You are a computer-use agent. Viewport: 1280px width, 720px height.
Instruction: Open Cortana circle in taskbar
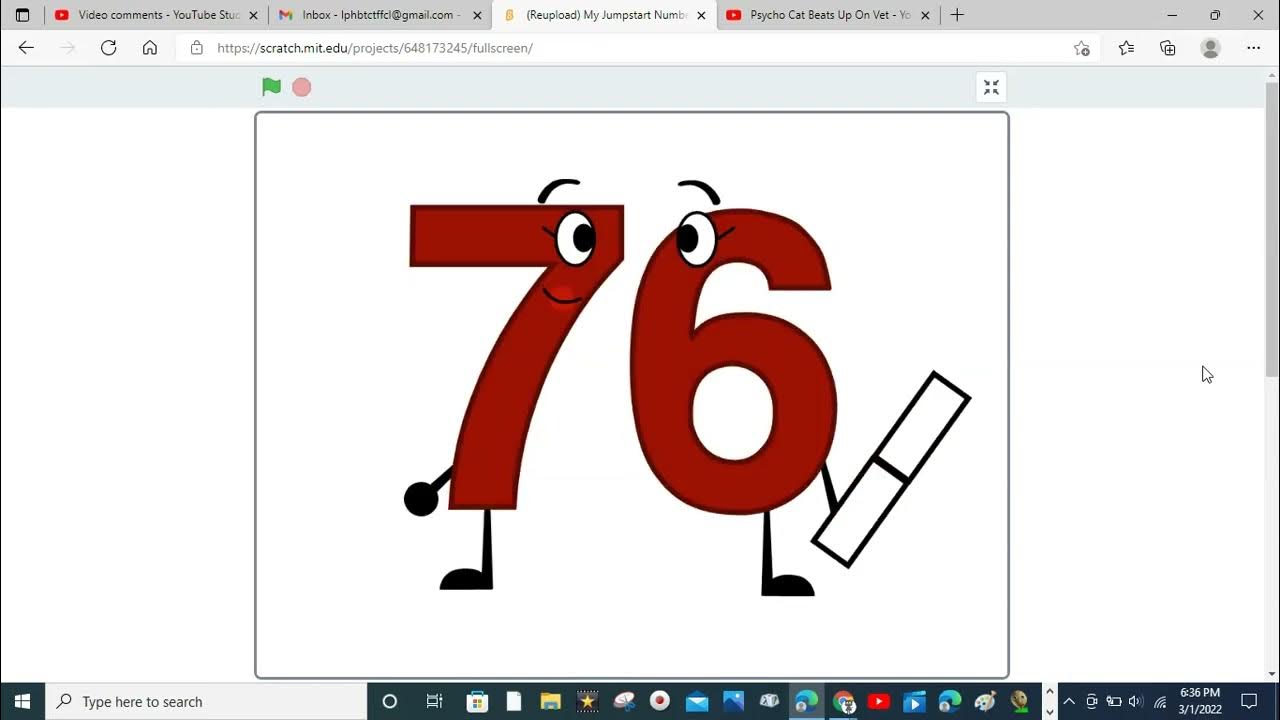click(x=390, y=701)
